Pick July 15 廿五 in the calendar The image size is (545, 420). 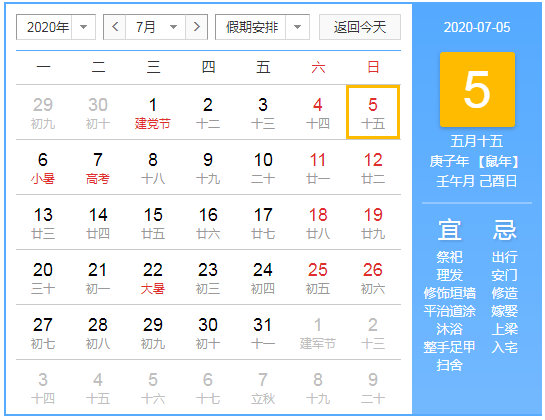(153, 223)
